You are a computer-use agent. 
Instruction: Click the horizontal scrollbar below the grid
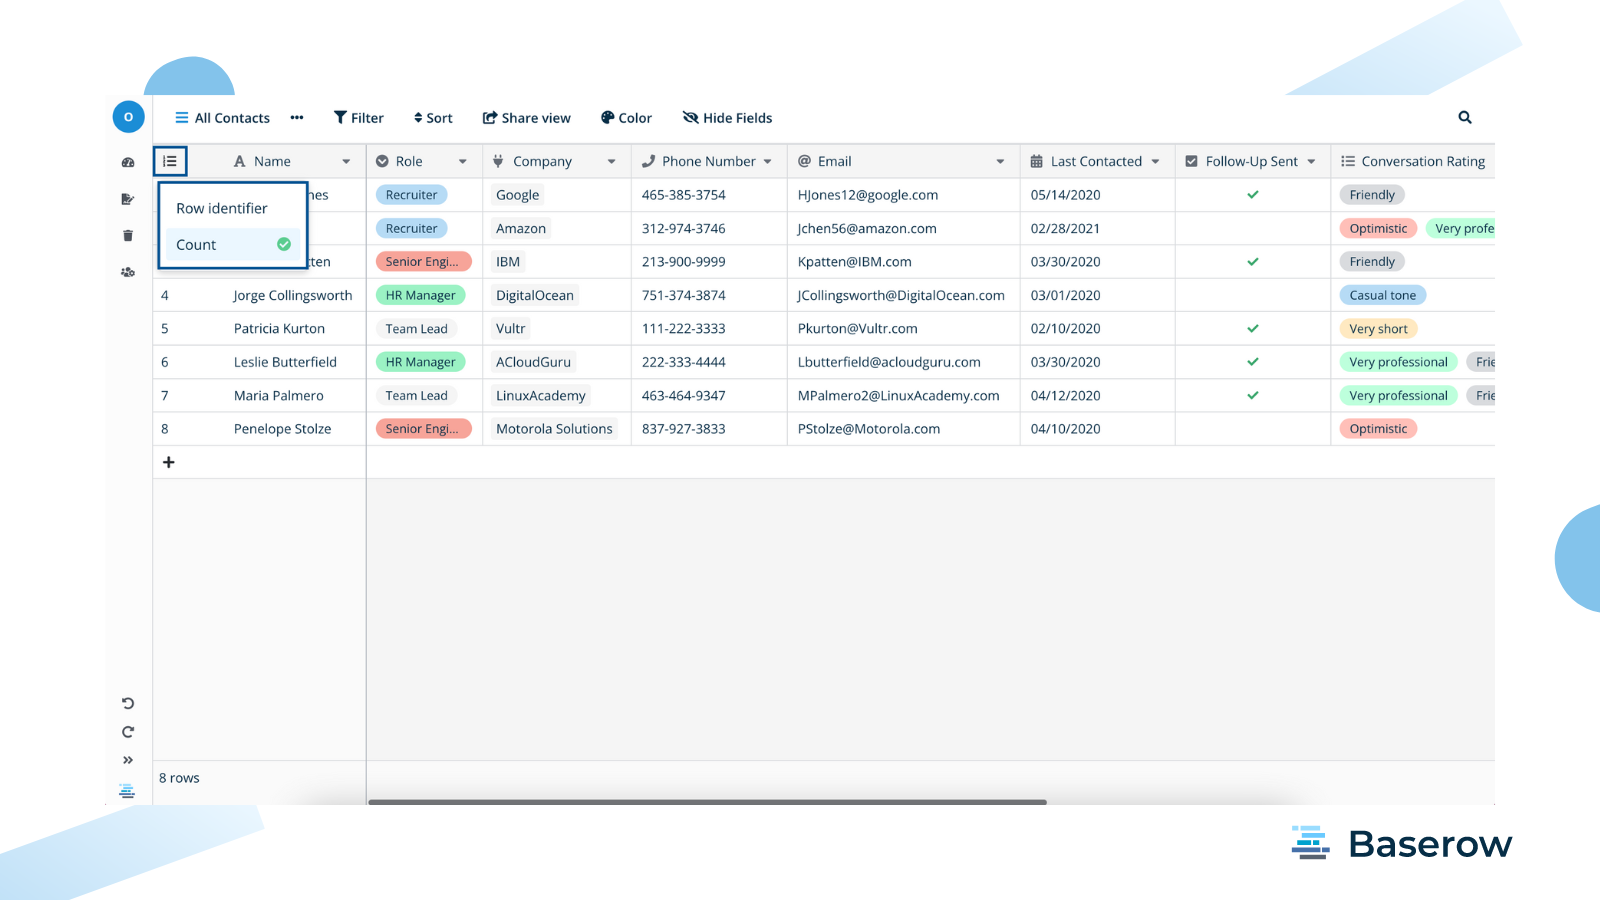pyautogui.click(x=707, y=802)
